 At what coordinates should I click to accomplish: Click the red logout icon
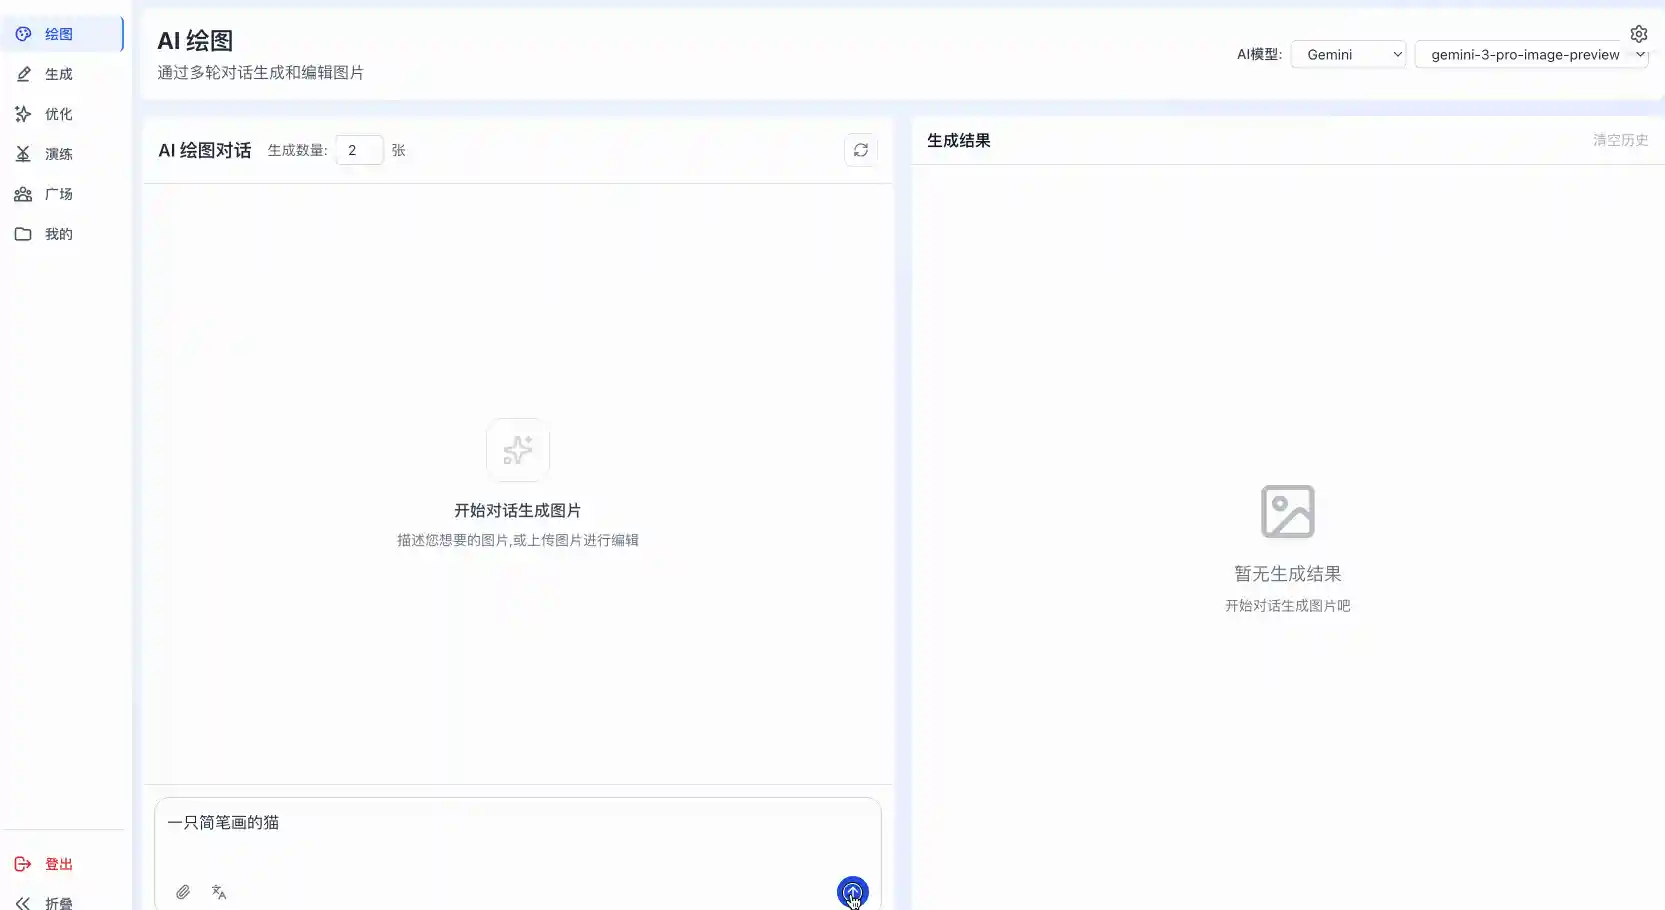[23, 864]
